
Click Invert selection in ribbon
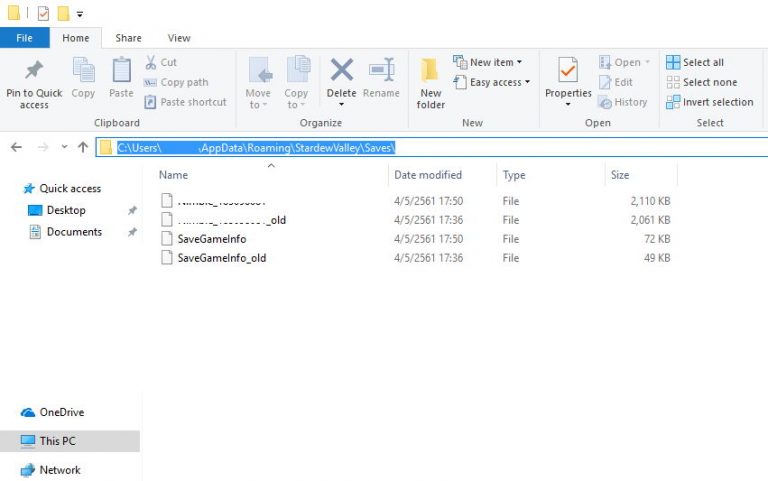[709, 102]
